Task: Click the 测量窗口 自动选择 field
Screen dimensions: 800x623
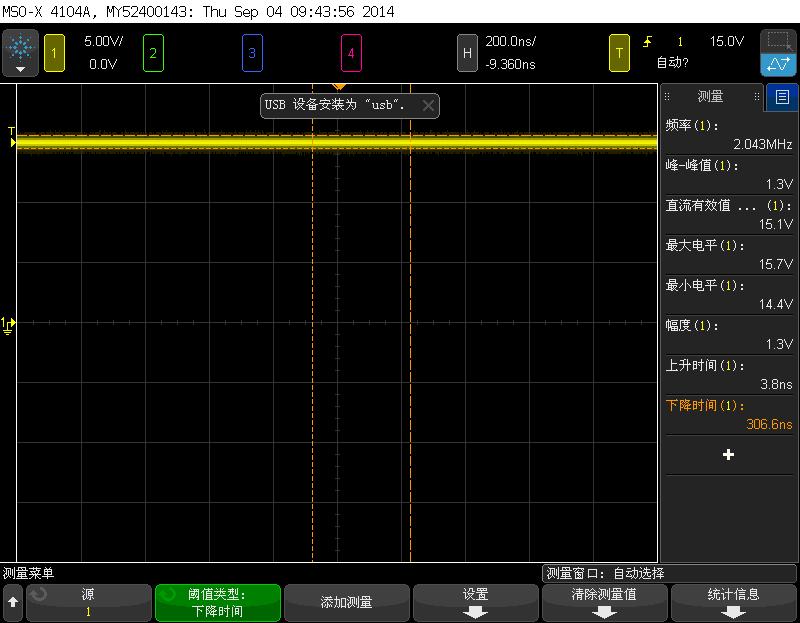Action: click(669, 574)
